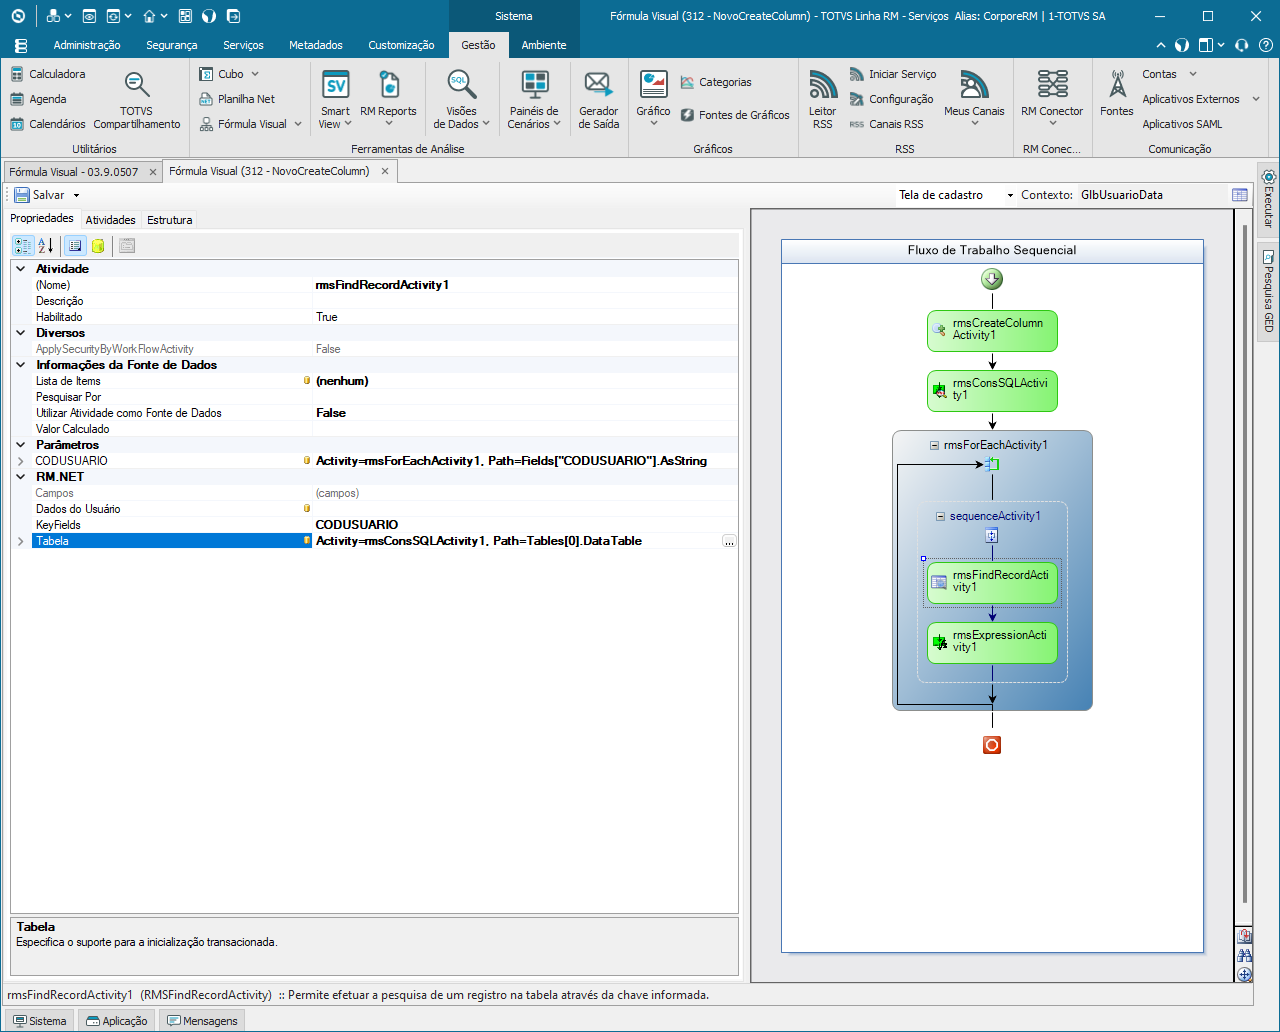Viewport: 1280px width, 1032px height.
Task: Open the Customização ribbon tab
Action: click(401, 45)
